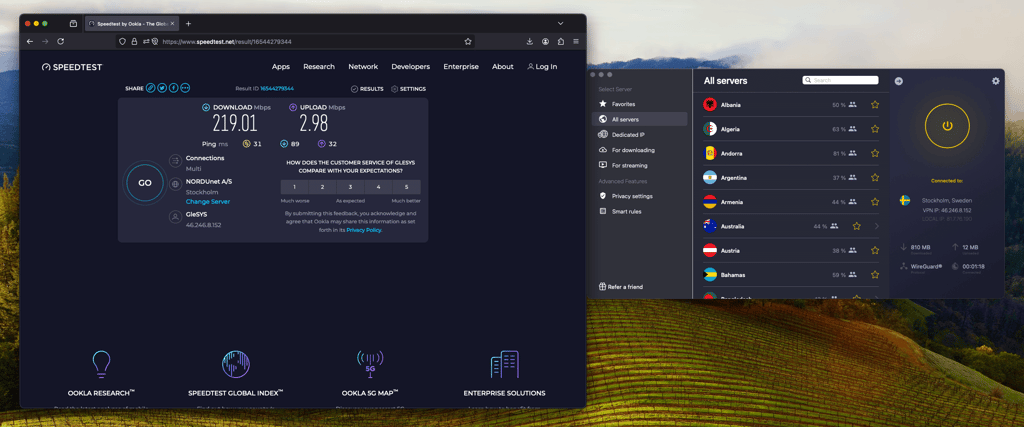The width and height of the screenshot is (1024, 427).
Task: Select All servers in VPN sidebar
Action: click(x=639, y=119)
